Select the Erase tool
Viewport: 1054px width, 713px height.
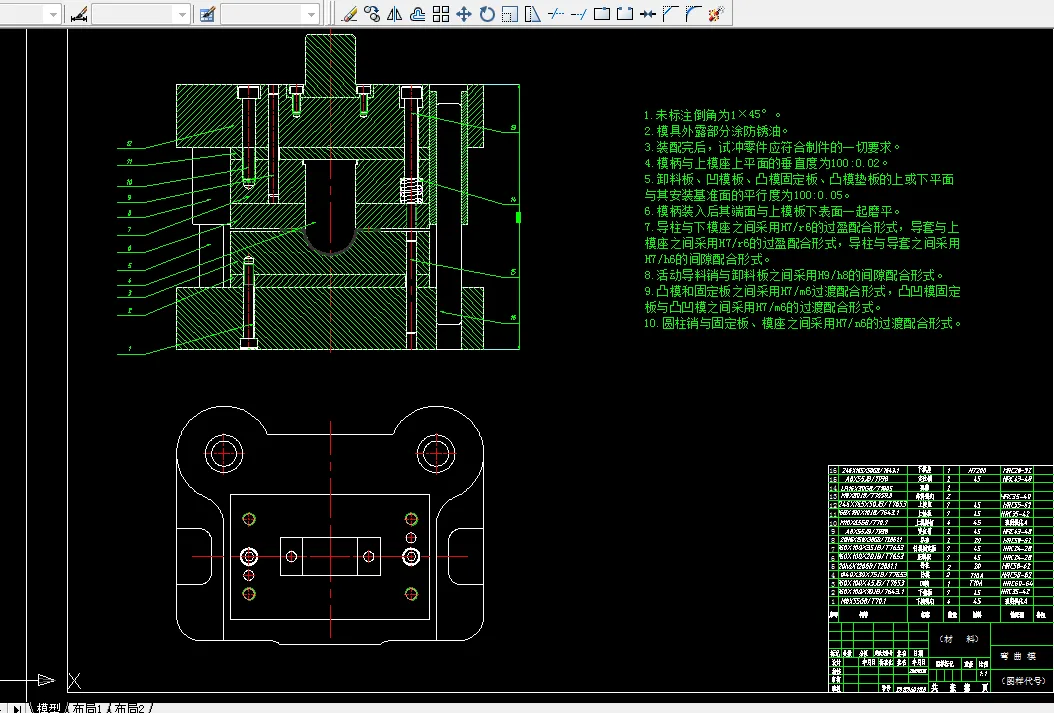[x=349, y=14]
